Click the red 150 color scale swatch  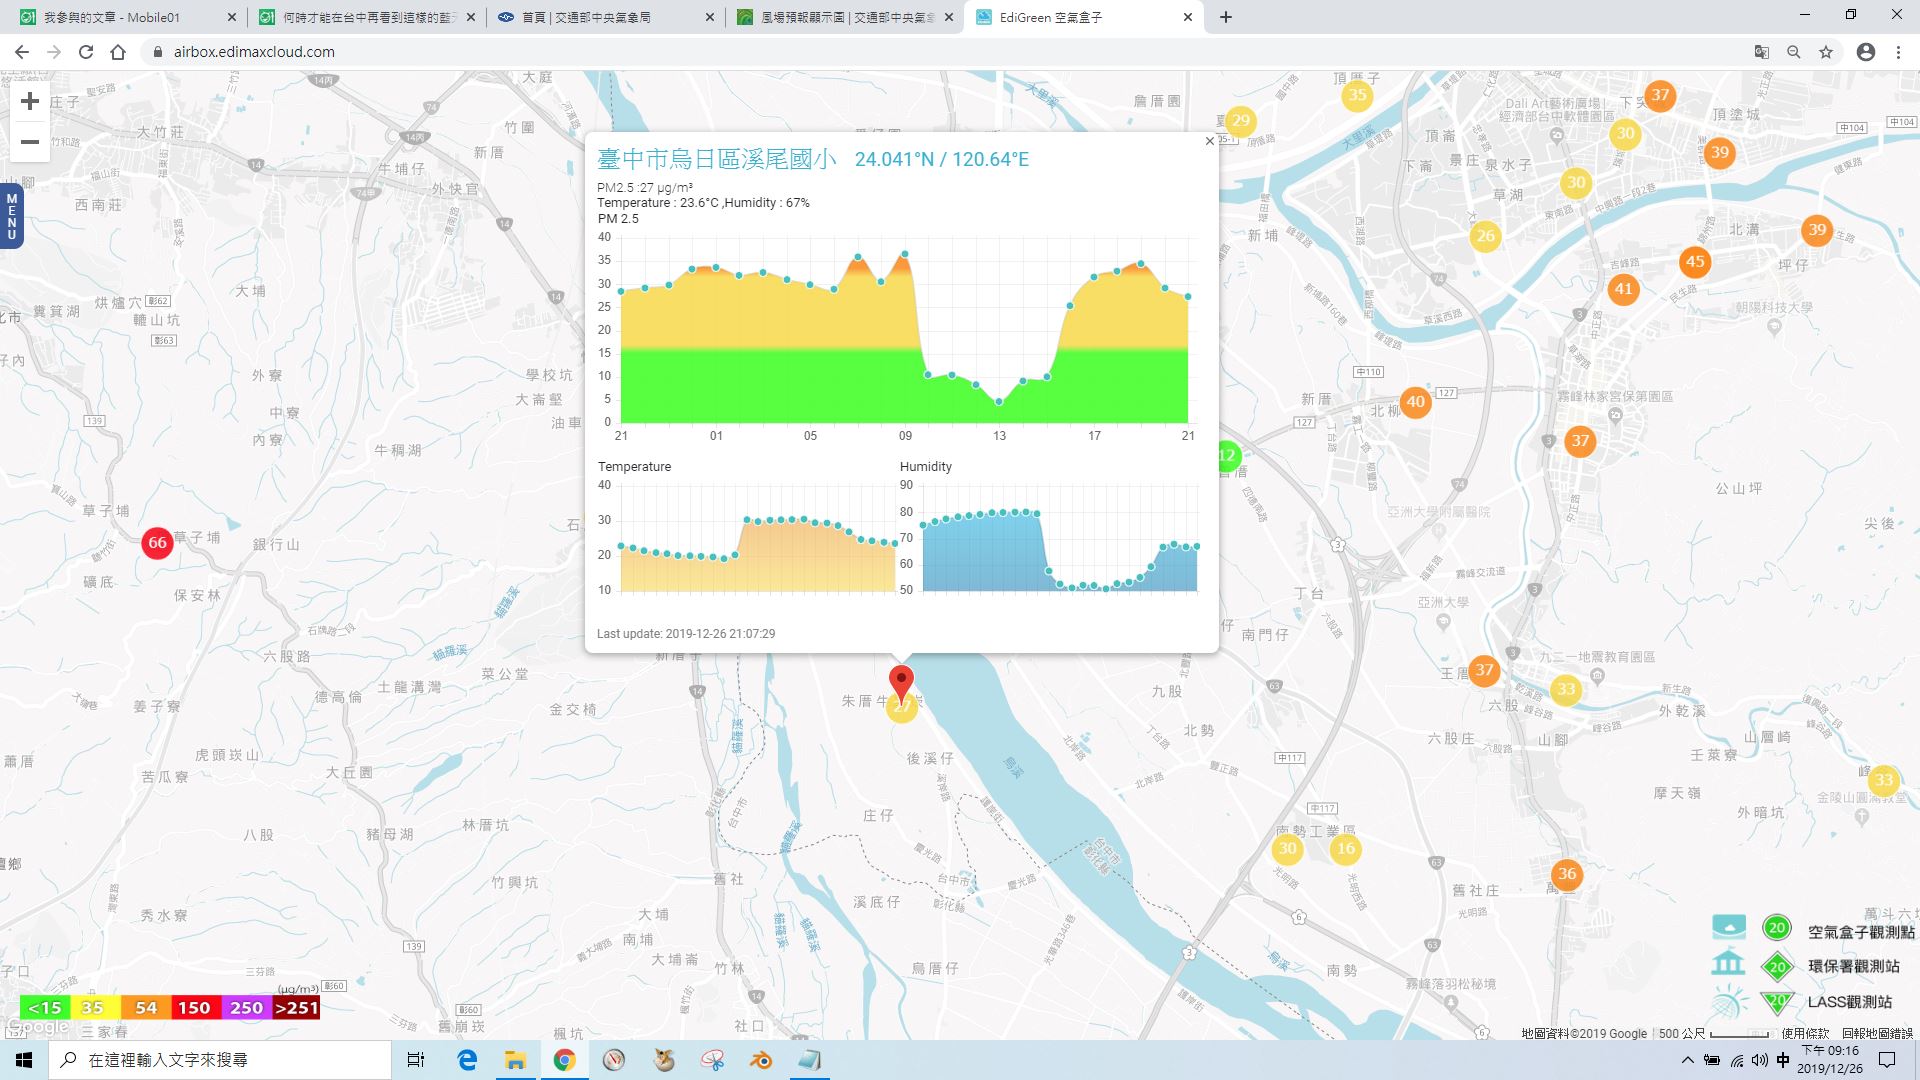(x=194, y=1008)
